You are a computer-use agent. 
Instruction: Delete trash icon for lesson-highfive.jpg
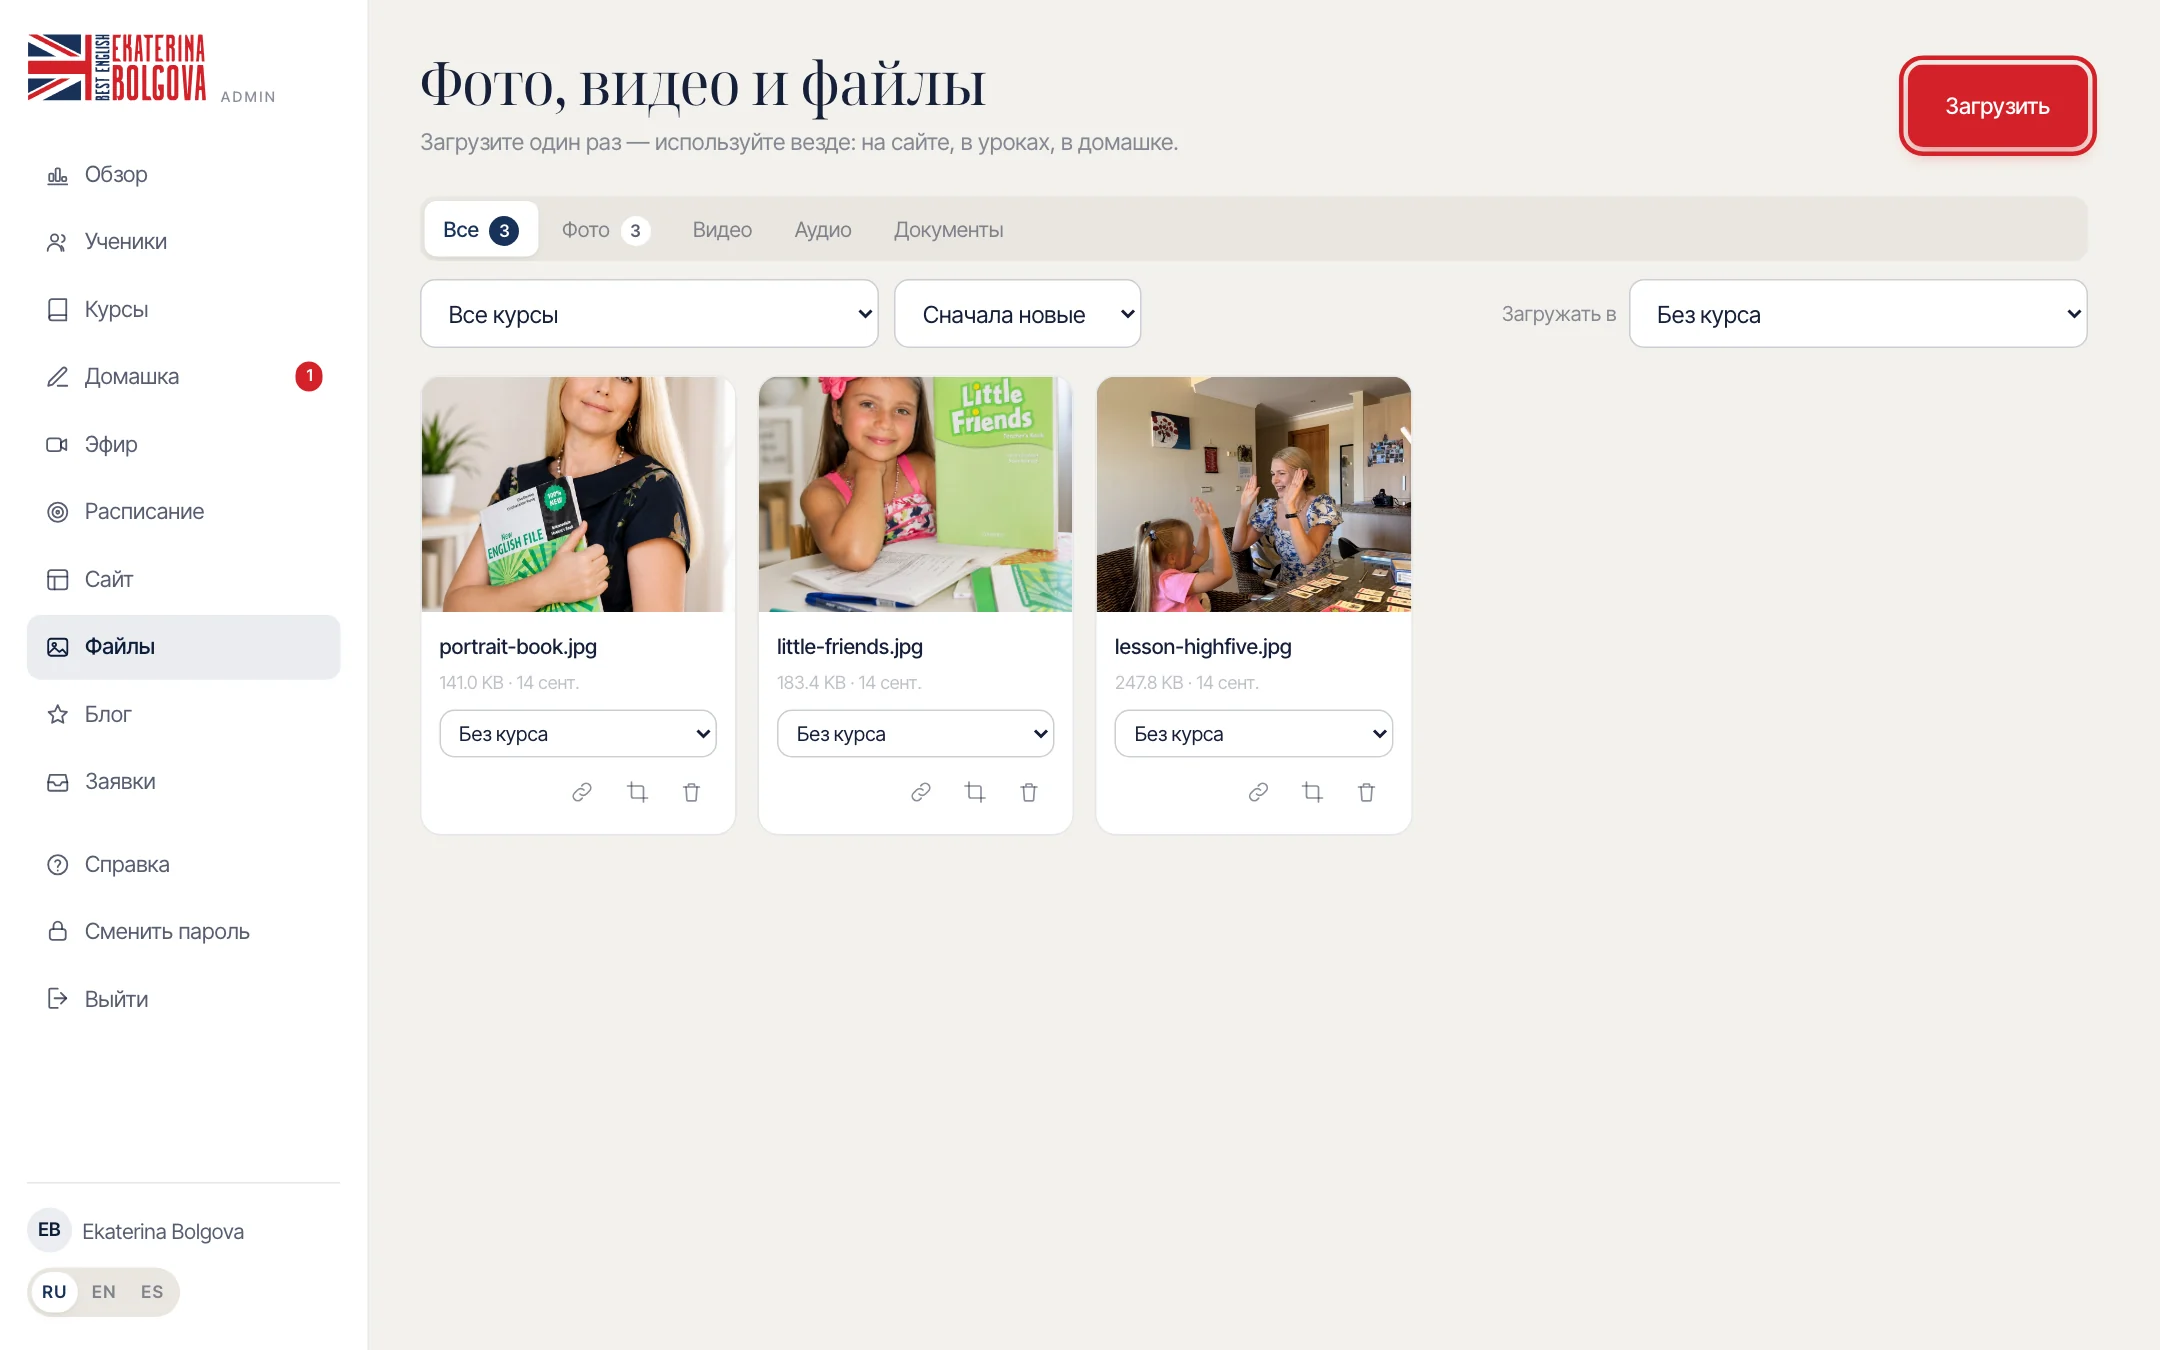click(x=1366, y=792)
